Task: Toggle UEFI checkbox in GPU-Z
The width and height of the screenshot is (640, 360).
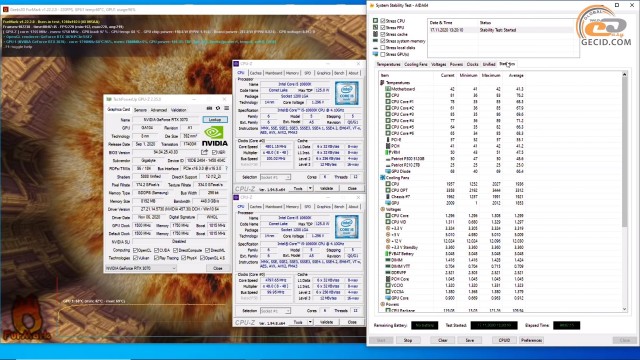Action: click(215, 152)
